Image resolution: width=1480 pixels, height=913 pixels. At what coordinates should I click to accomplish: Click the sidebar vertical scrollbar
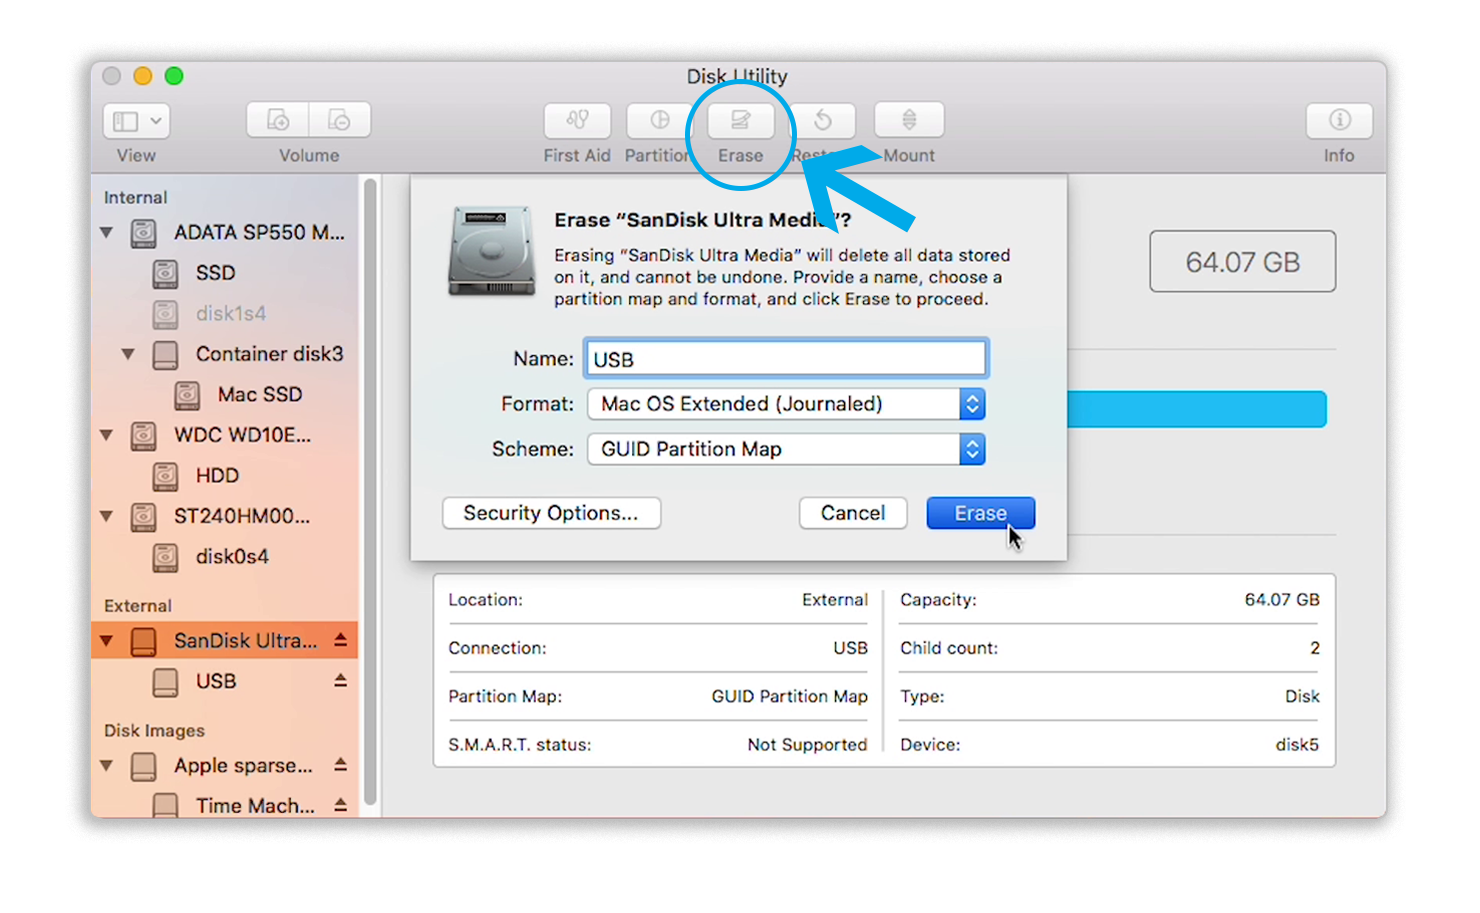[370, 492]
